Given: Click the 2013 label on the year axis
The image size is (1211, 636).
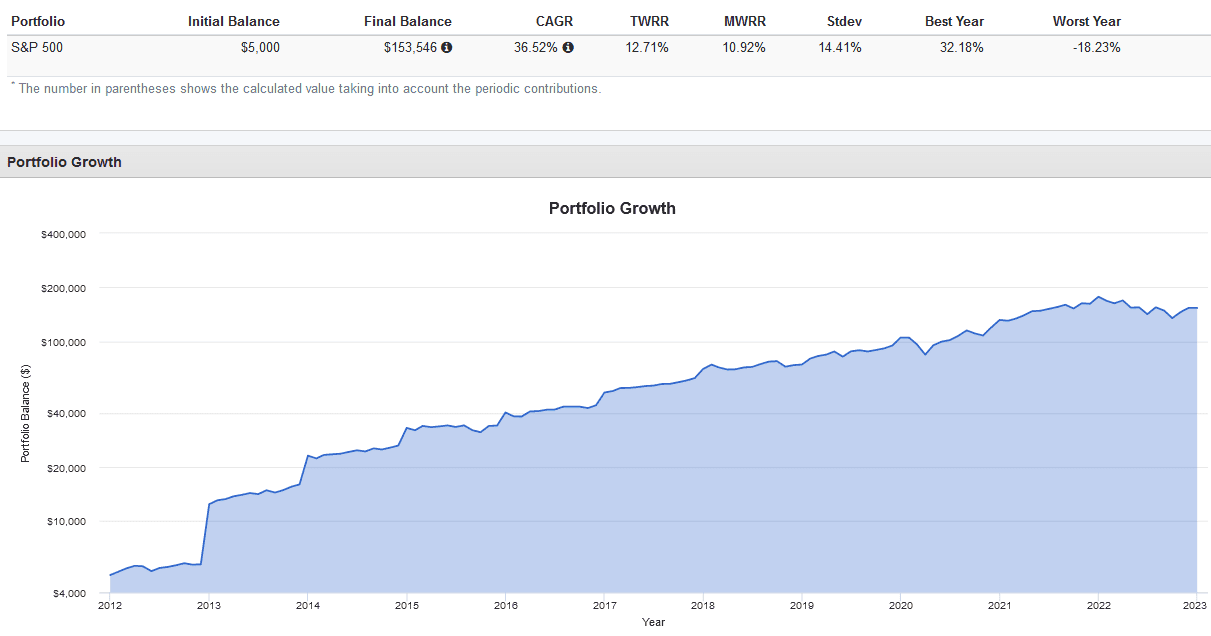Looking at the screenshot, I should [208, 605].
